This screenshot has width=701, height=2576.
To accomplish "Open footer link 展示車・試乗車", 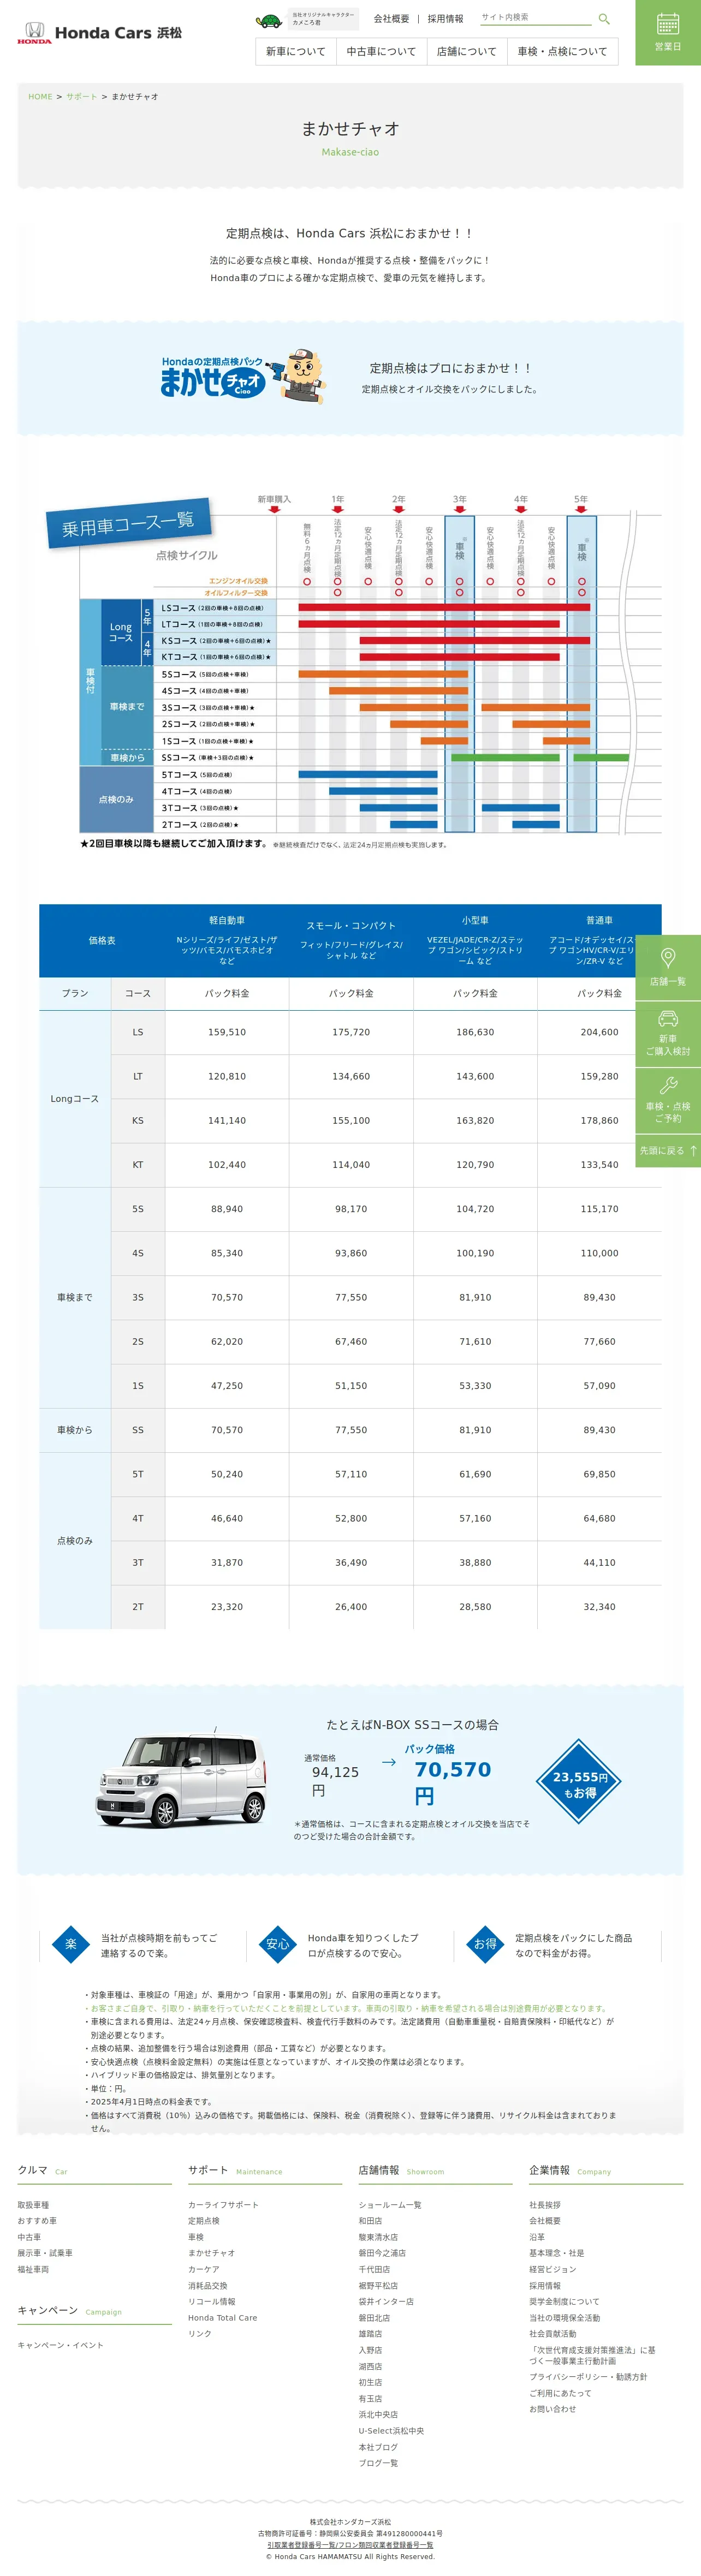I will pos(45,2253).
